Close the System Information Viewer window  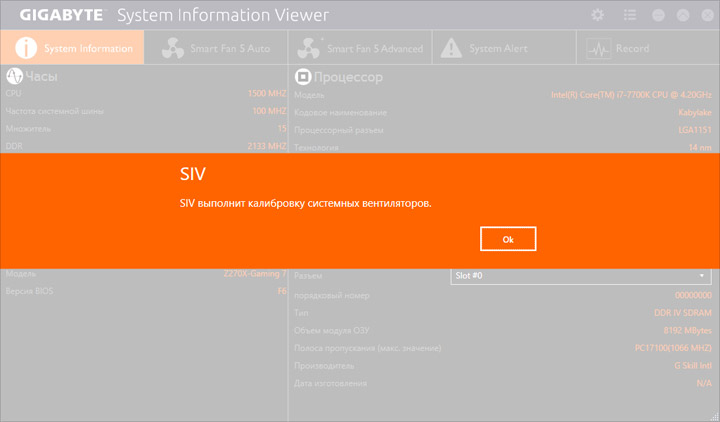pos(708,15)
